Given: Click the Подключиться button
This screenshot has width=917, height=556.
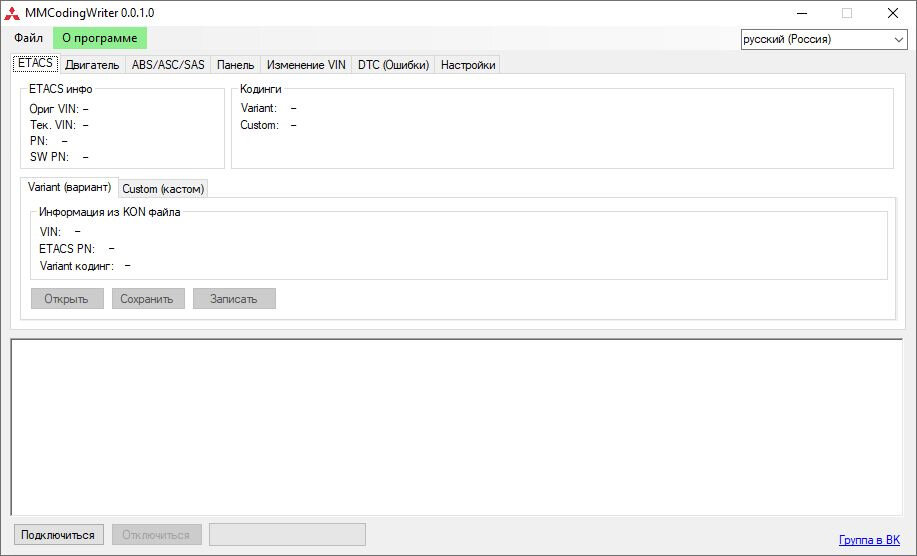Looking at the screenshot, I should 58,535.
